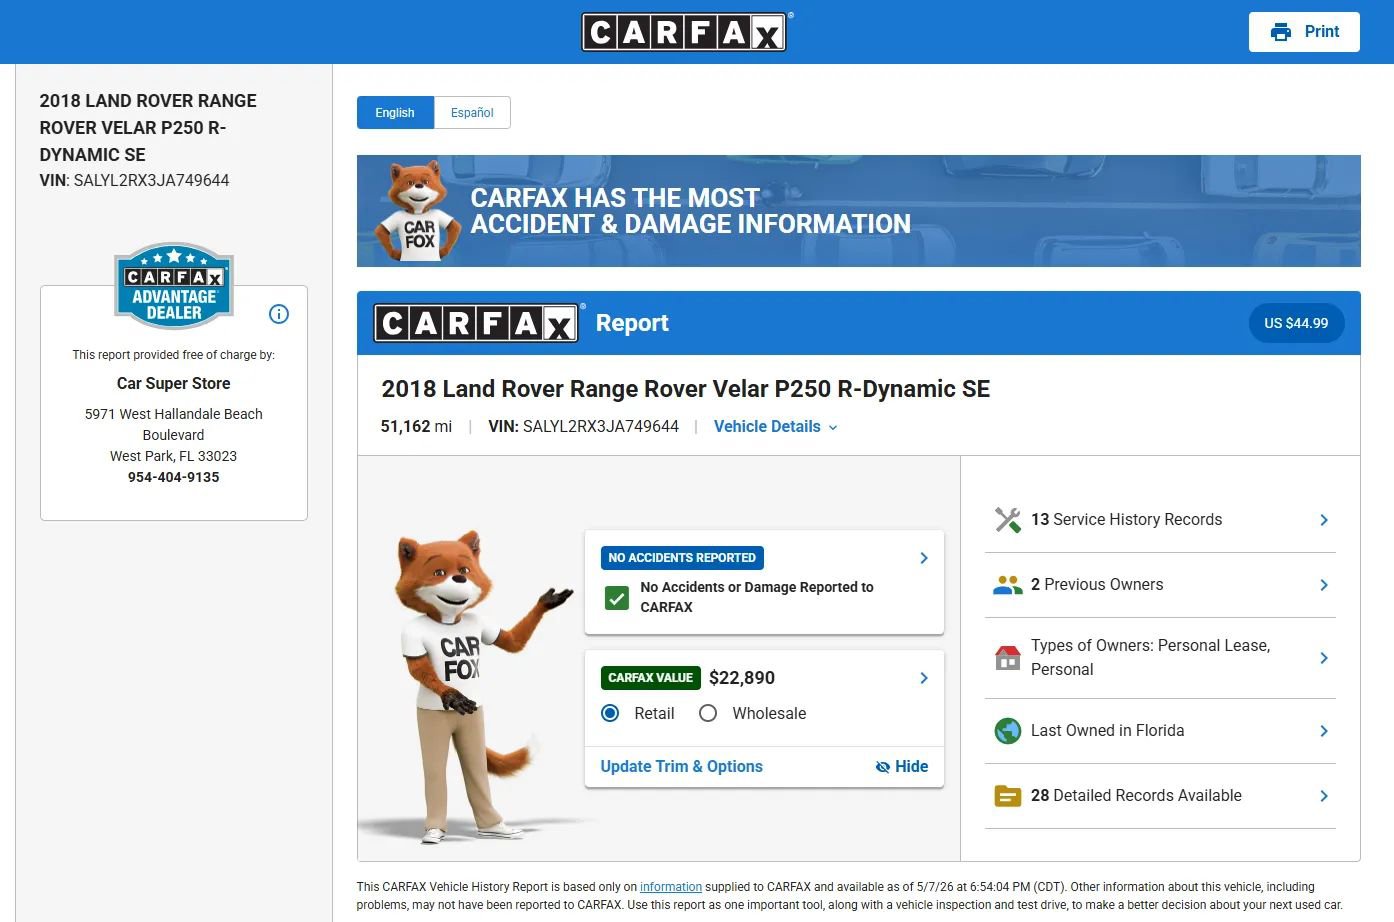Screen dimensions: 1394x922
Task: Click the CARFAX Advantage Dealer badge
Action: 174,286
